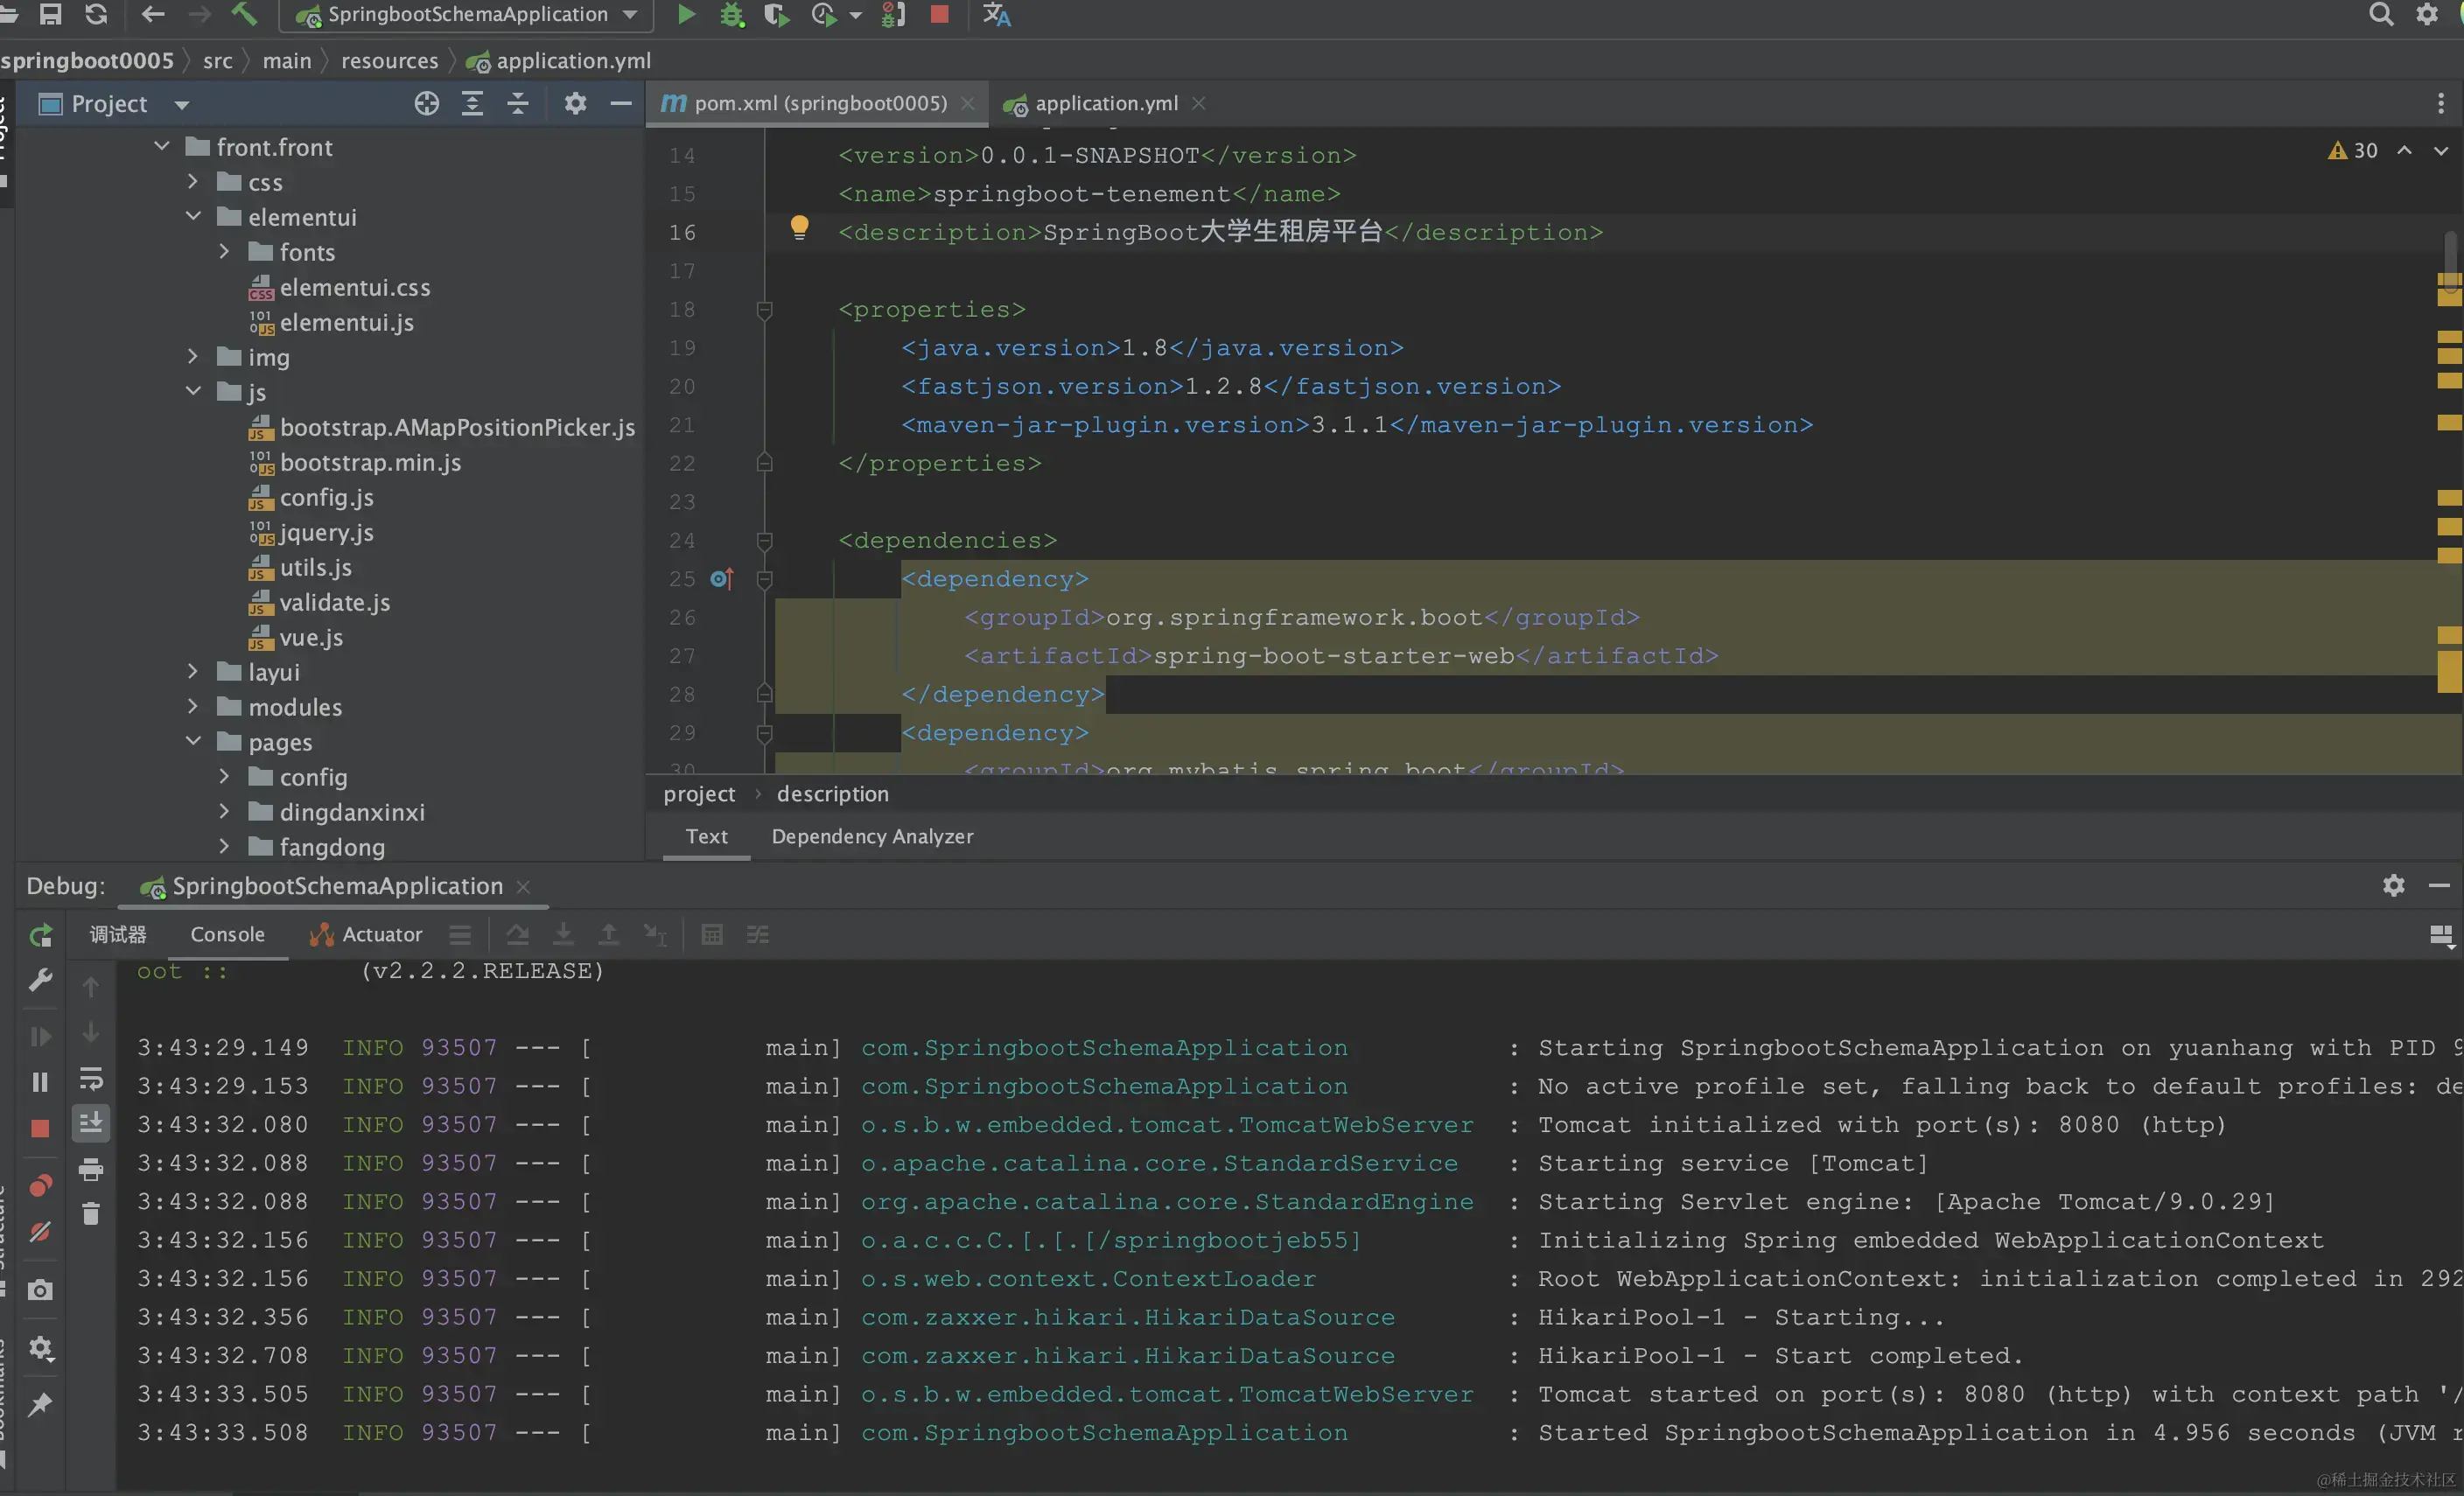Viewport: 2464px width, 1496px height.
Task: Toggle scroll to end in the console
Action: [x=91, y=1122]
